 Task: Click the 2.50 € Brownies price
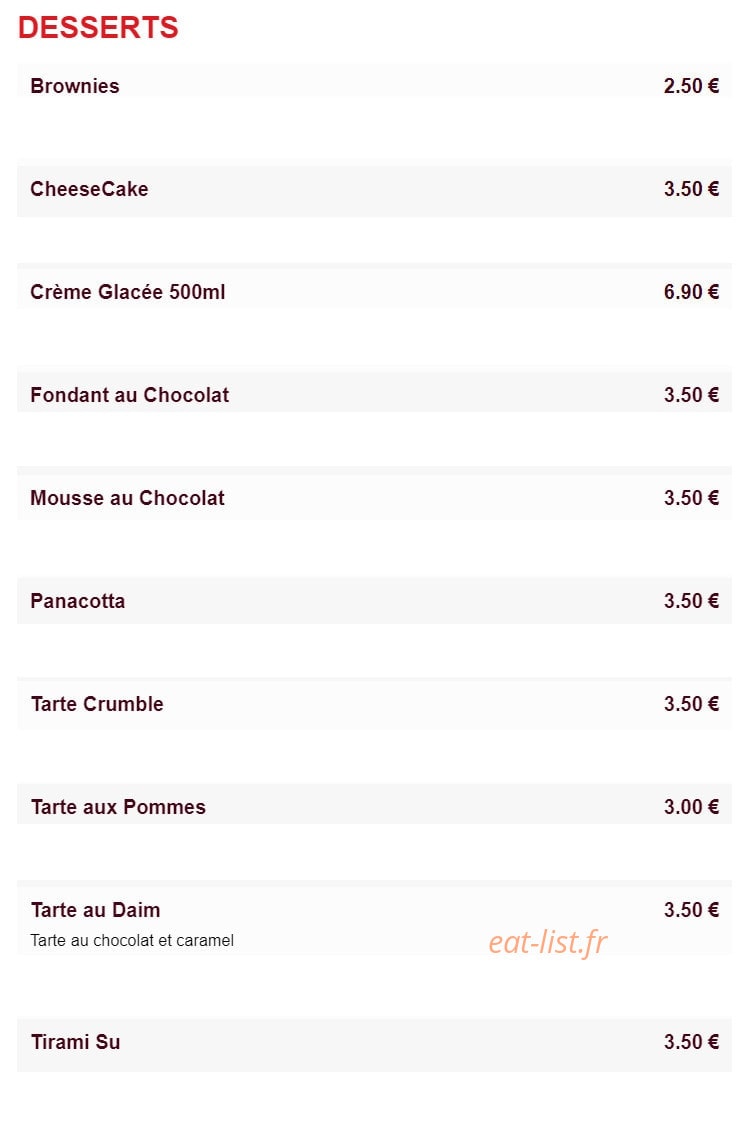pos(691,86)
